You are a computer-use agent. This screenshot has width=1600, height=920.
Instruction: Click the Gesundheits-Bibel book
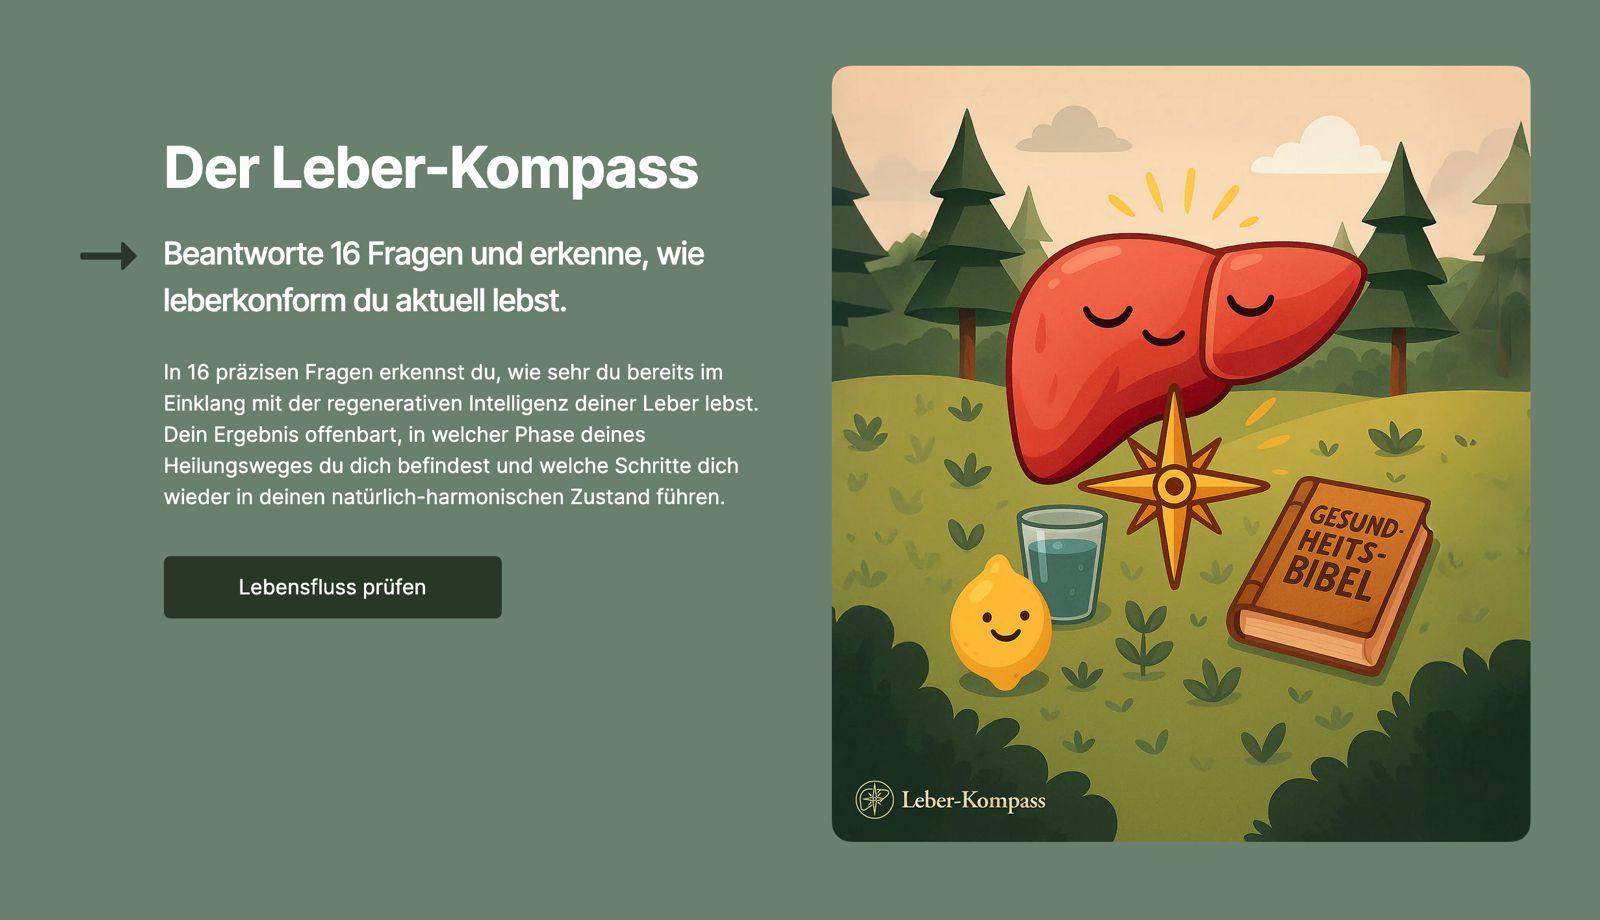[x=1331, y=576]
